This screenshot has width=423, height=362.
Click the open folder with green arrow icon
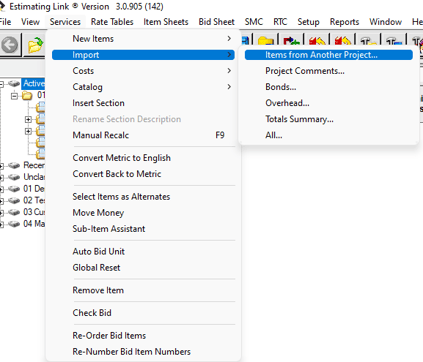click(35, 45)
